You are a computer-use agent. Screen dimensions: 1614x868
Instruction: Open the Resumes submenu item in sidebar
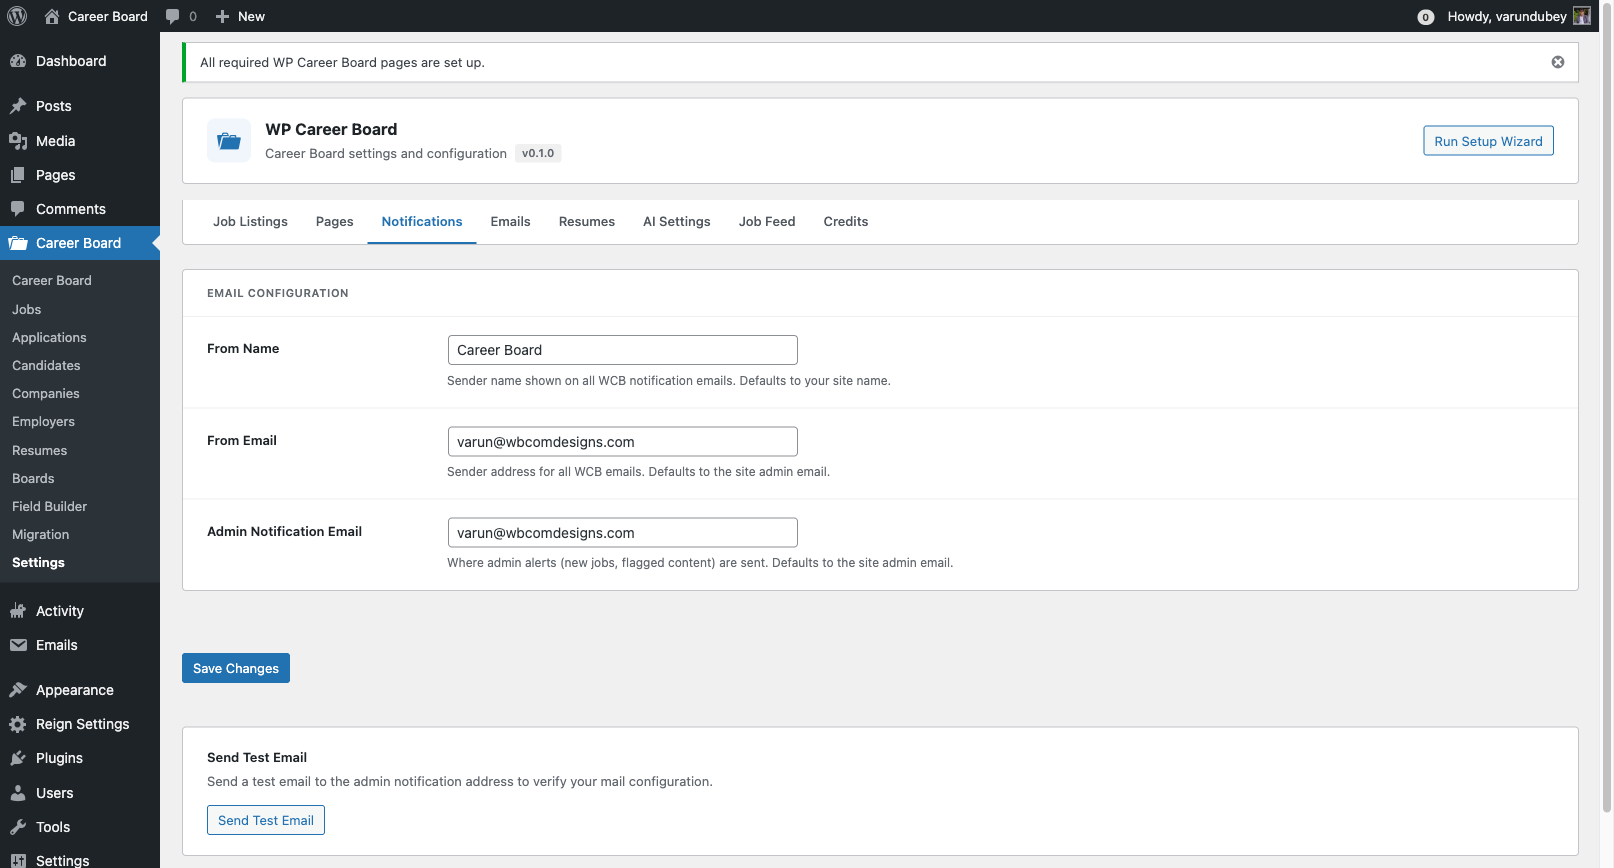click(x=40, y=451)
